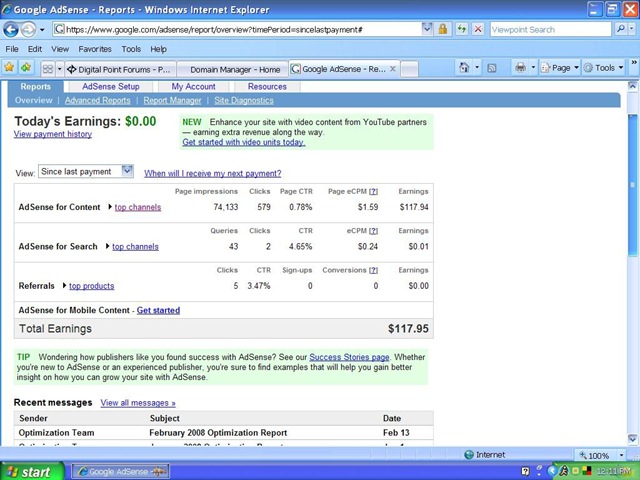Click View payment history link

[x=53, y=134]
